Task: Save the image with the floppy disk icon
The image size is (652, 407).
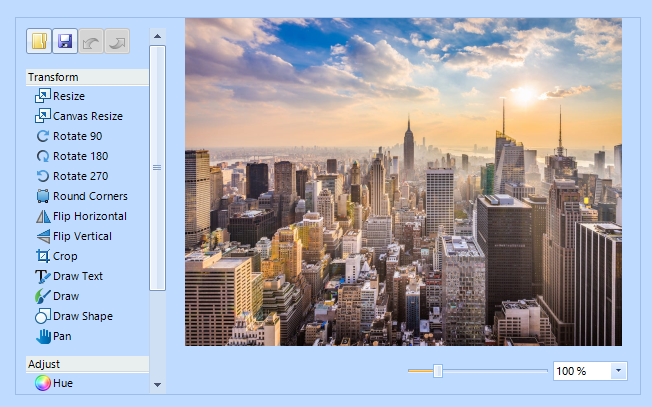Action: point(65,41)
